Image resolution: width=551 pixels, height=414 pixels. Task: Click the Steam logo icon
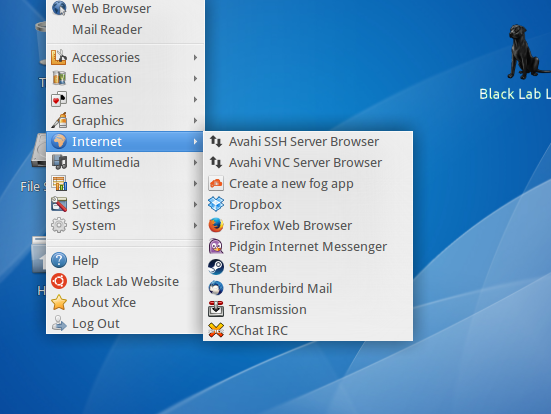tap(216, 267)
